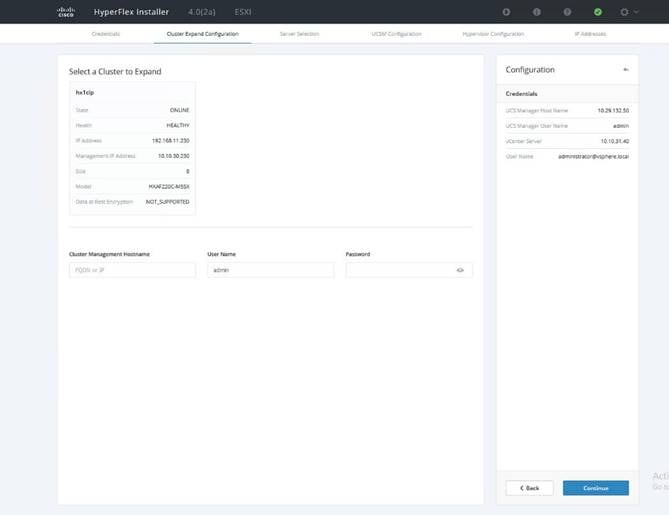669x515 pixels.
Task: Click the ESXi label in header
Action: [x=243, y=12]
